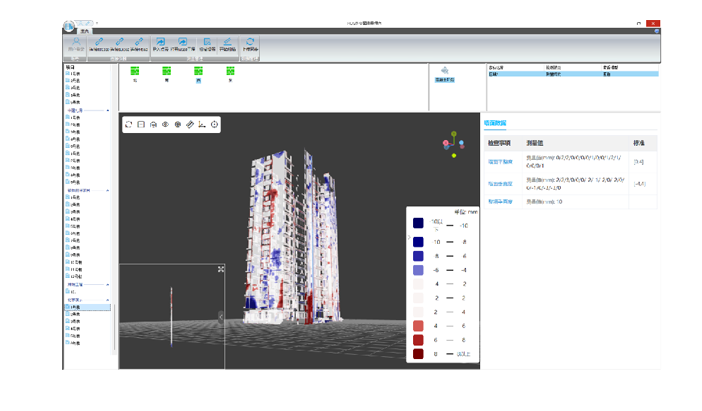
Task: Click the blue help icon below the close button
Action: pos(657,31)
